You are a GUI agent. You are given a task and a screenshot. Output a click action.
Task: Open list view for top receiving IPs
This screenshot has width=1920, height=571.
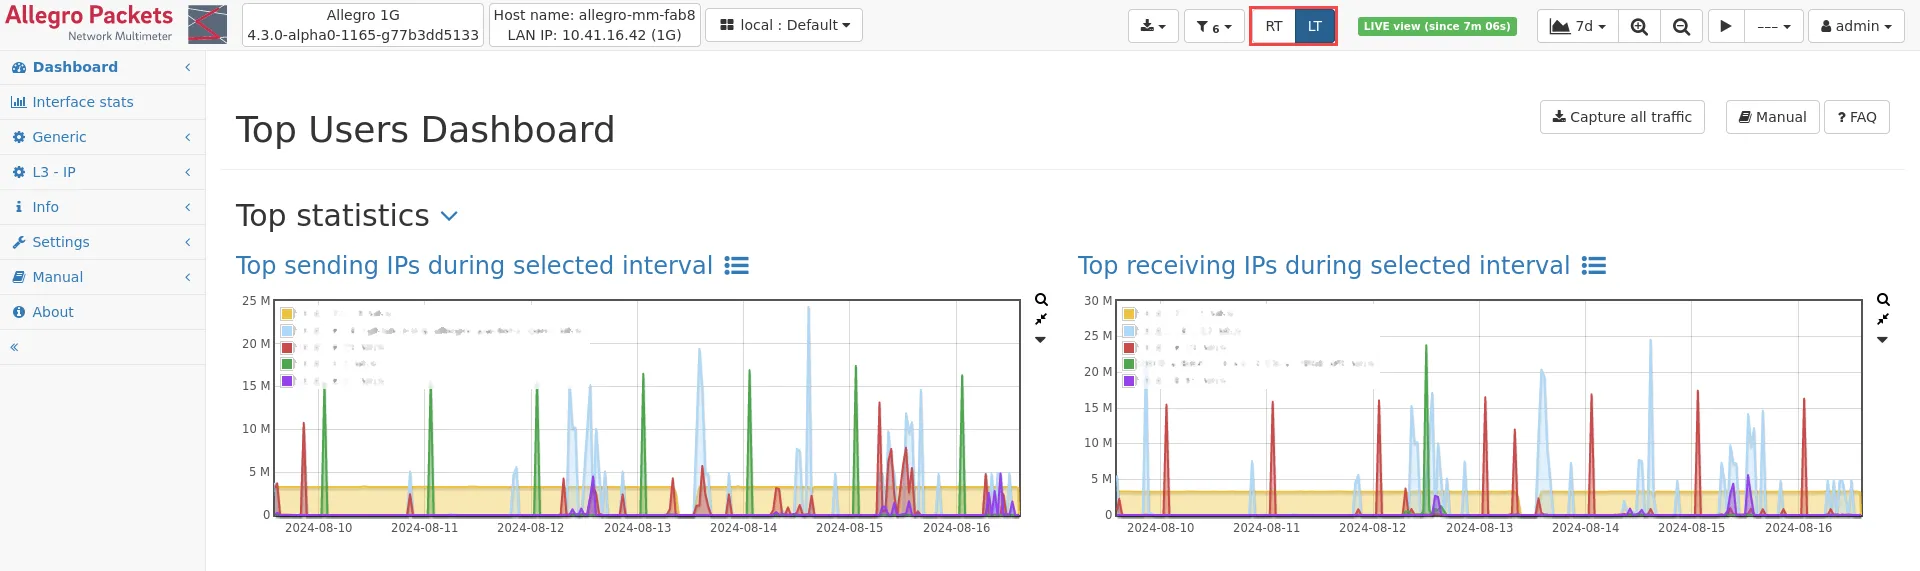1594,266
